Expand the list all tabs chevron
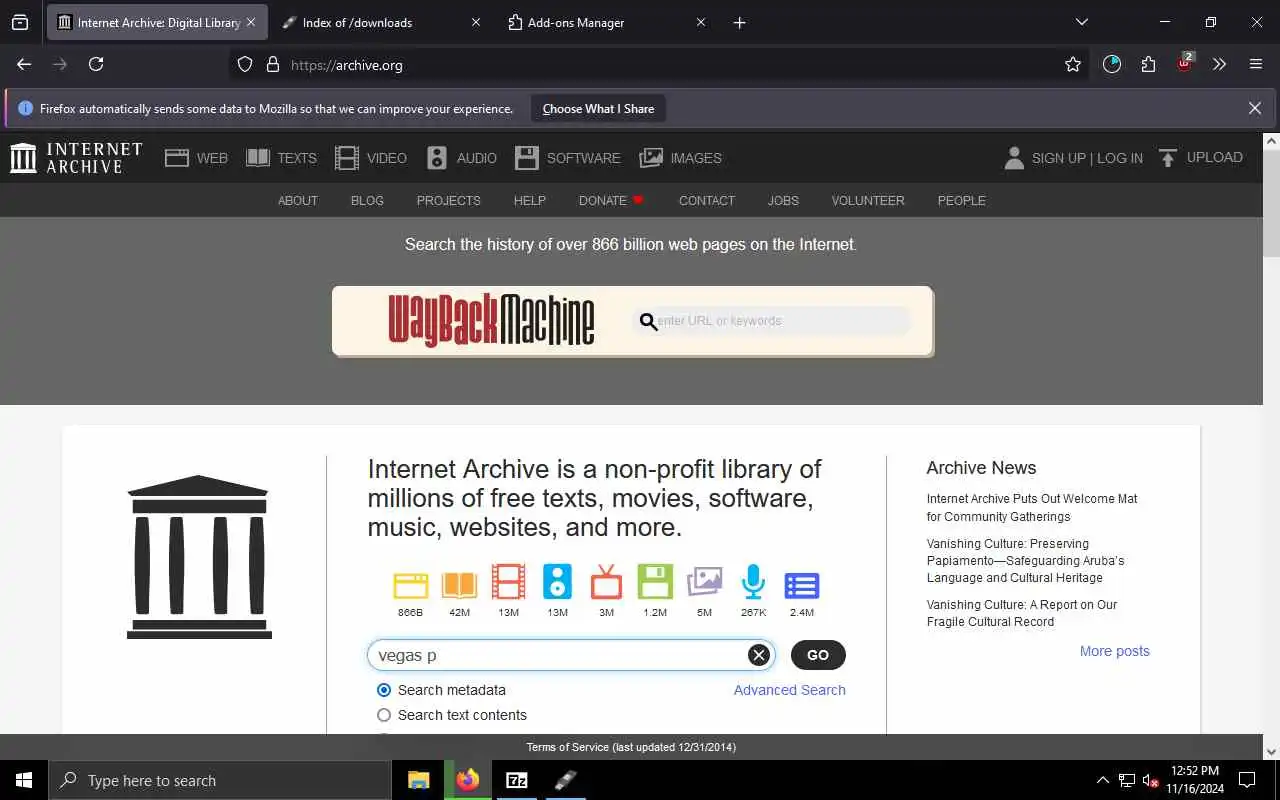 (x=1081, y=22)
